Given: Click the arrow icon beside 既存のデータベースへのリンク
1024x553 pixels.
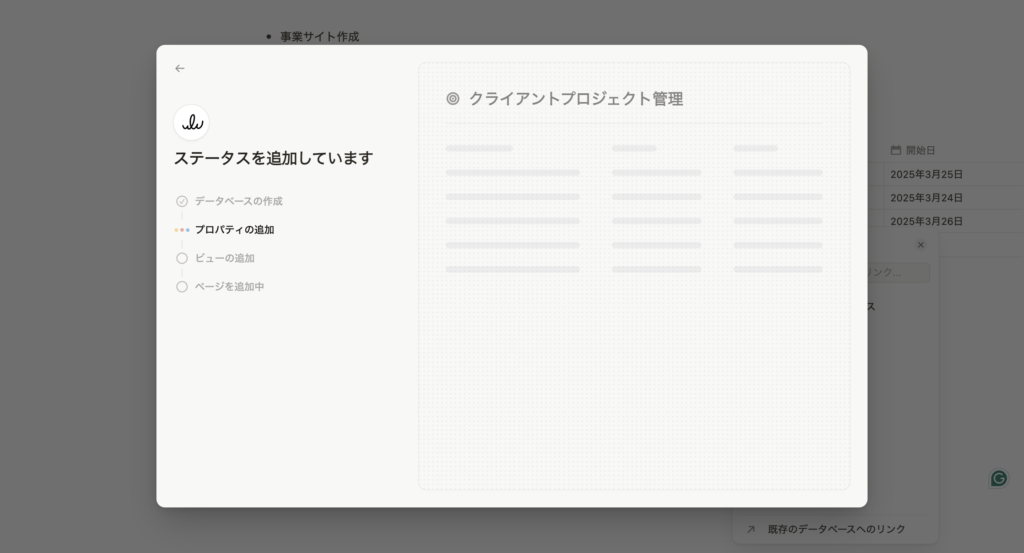Looking at the screenshot, I should 751,529.
